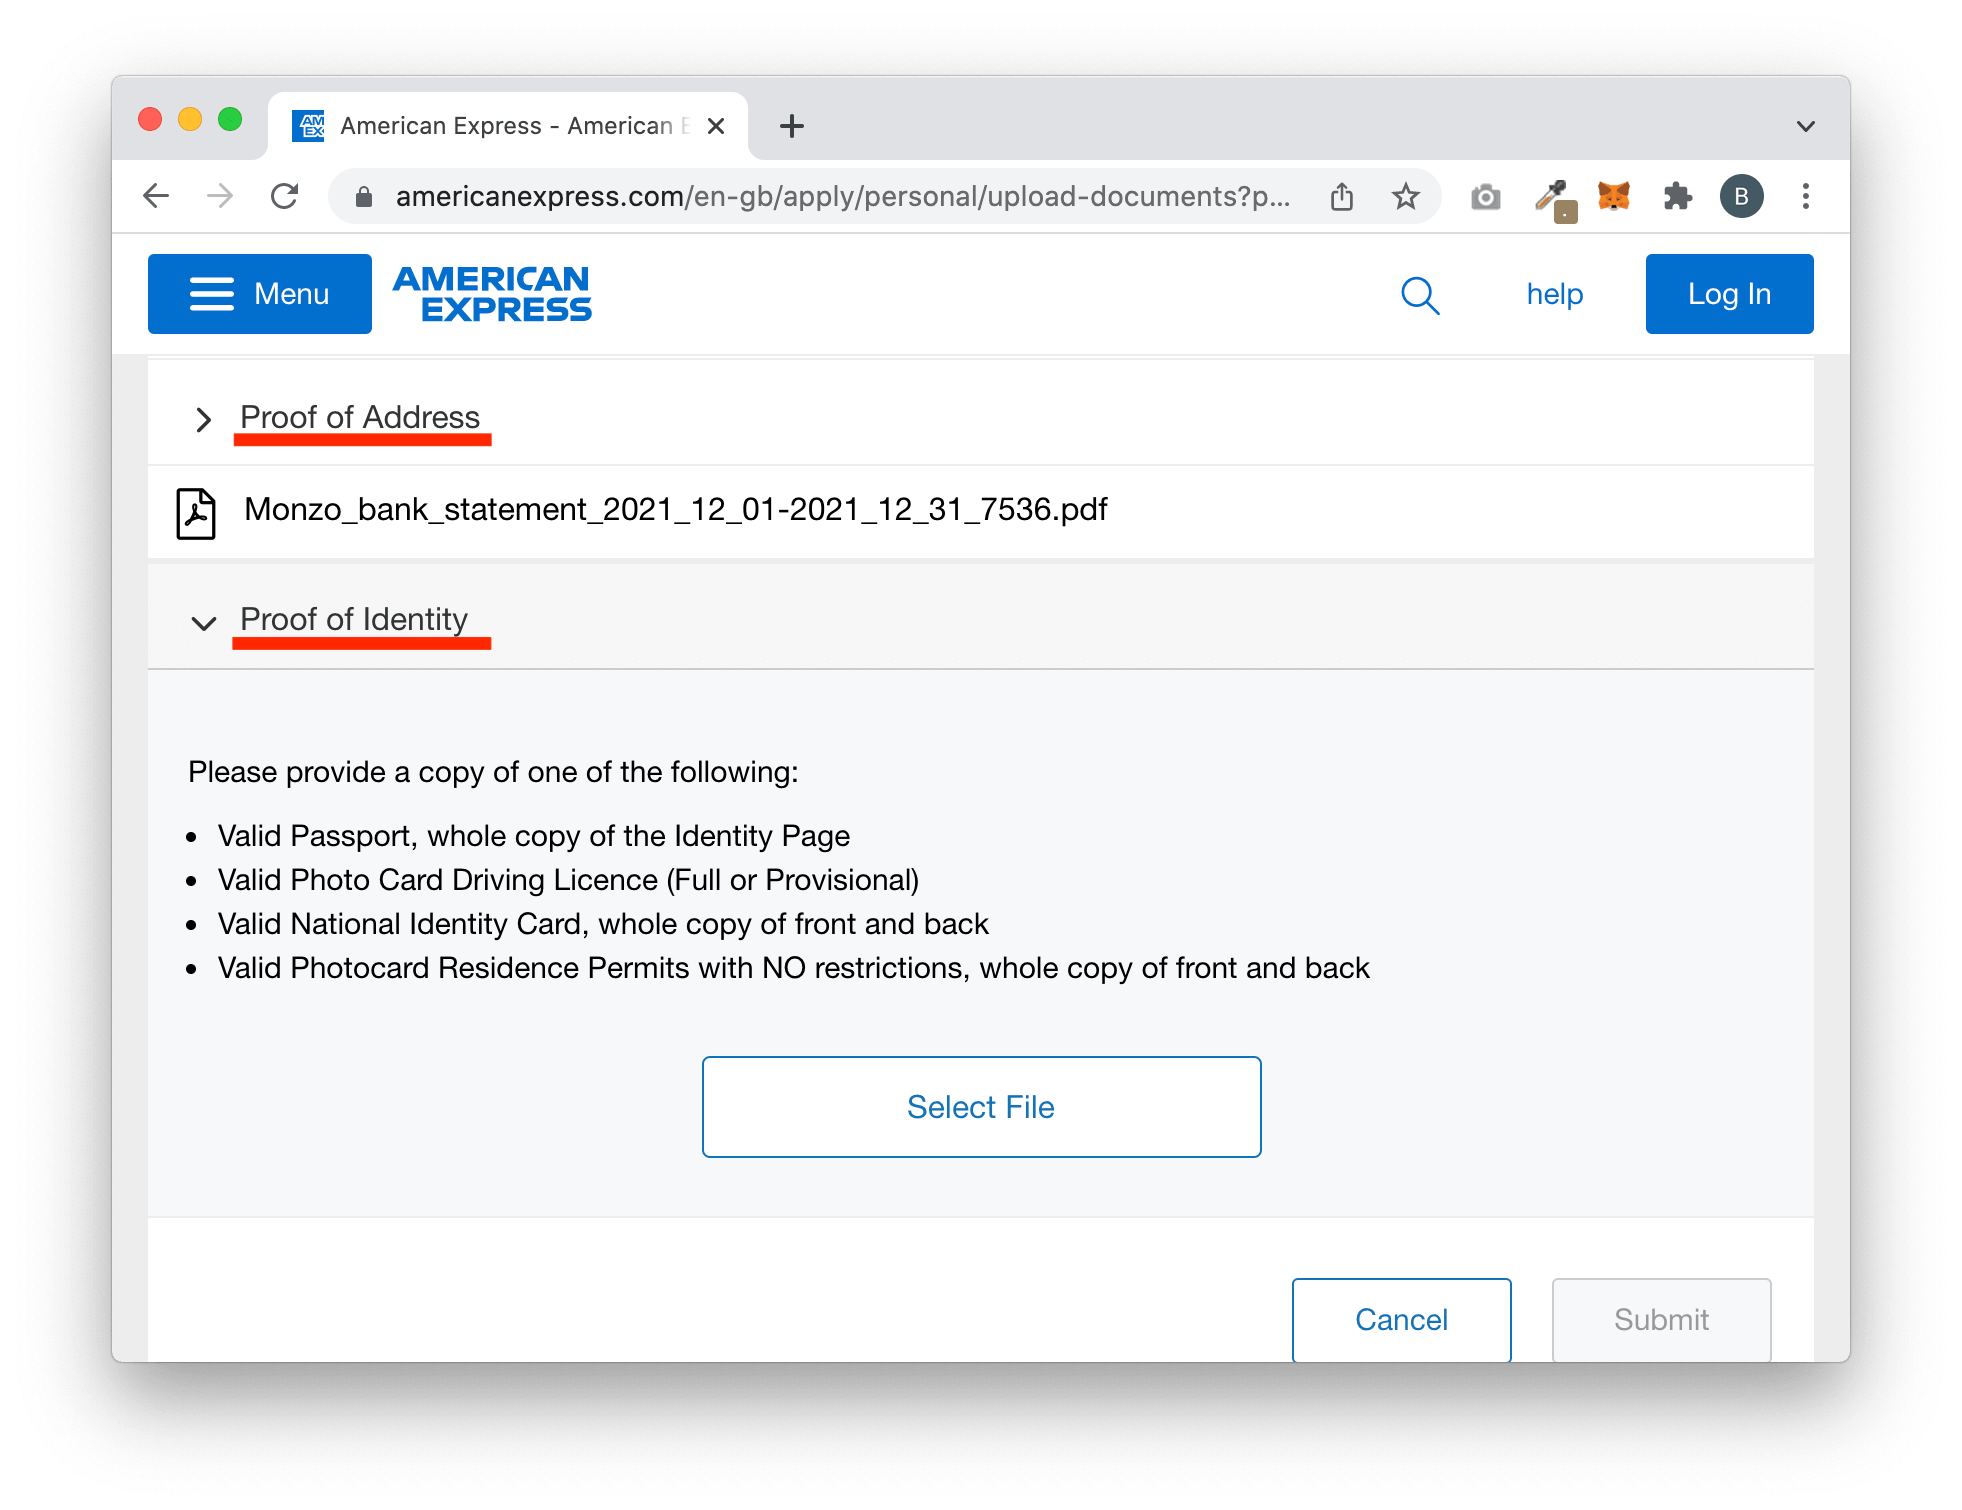Open a new browser tab
This screenshot has width=1962, height=1510.
(792, 126)
